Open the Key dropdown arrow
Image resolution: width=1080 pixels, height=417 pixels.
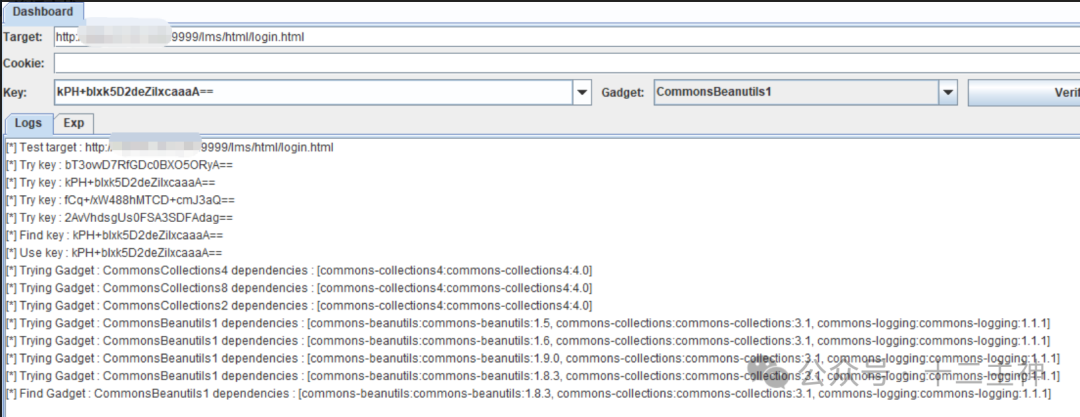click(582, 93)
